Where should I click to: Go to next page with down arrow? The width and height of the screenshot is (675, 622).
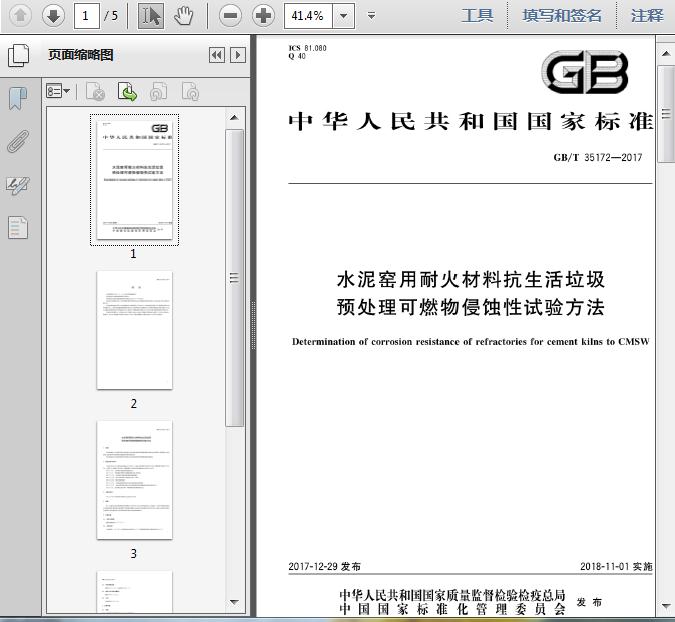click(54, 15)
